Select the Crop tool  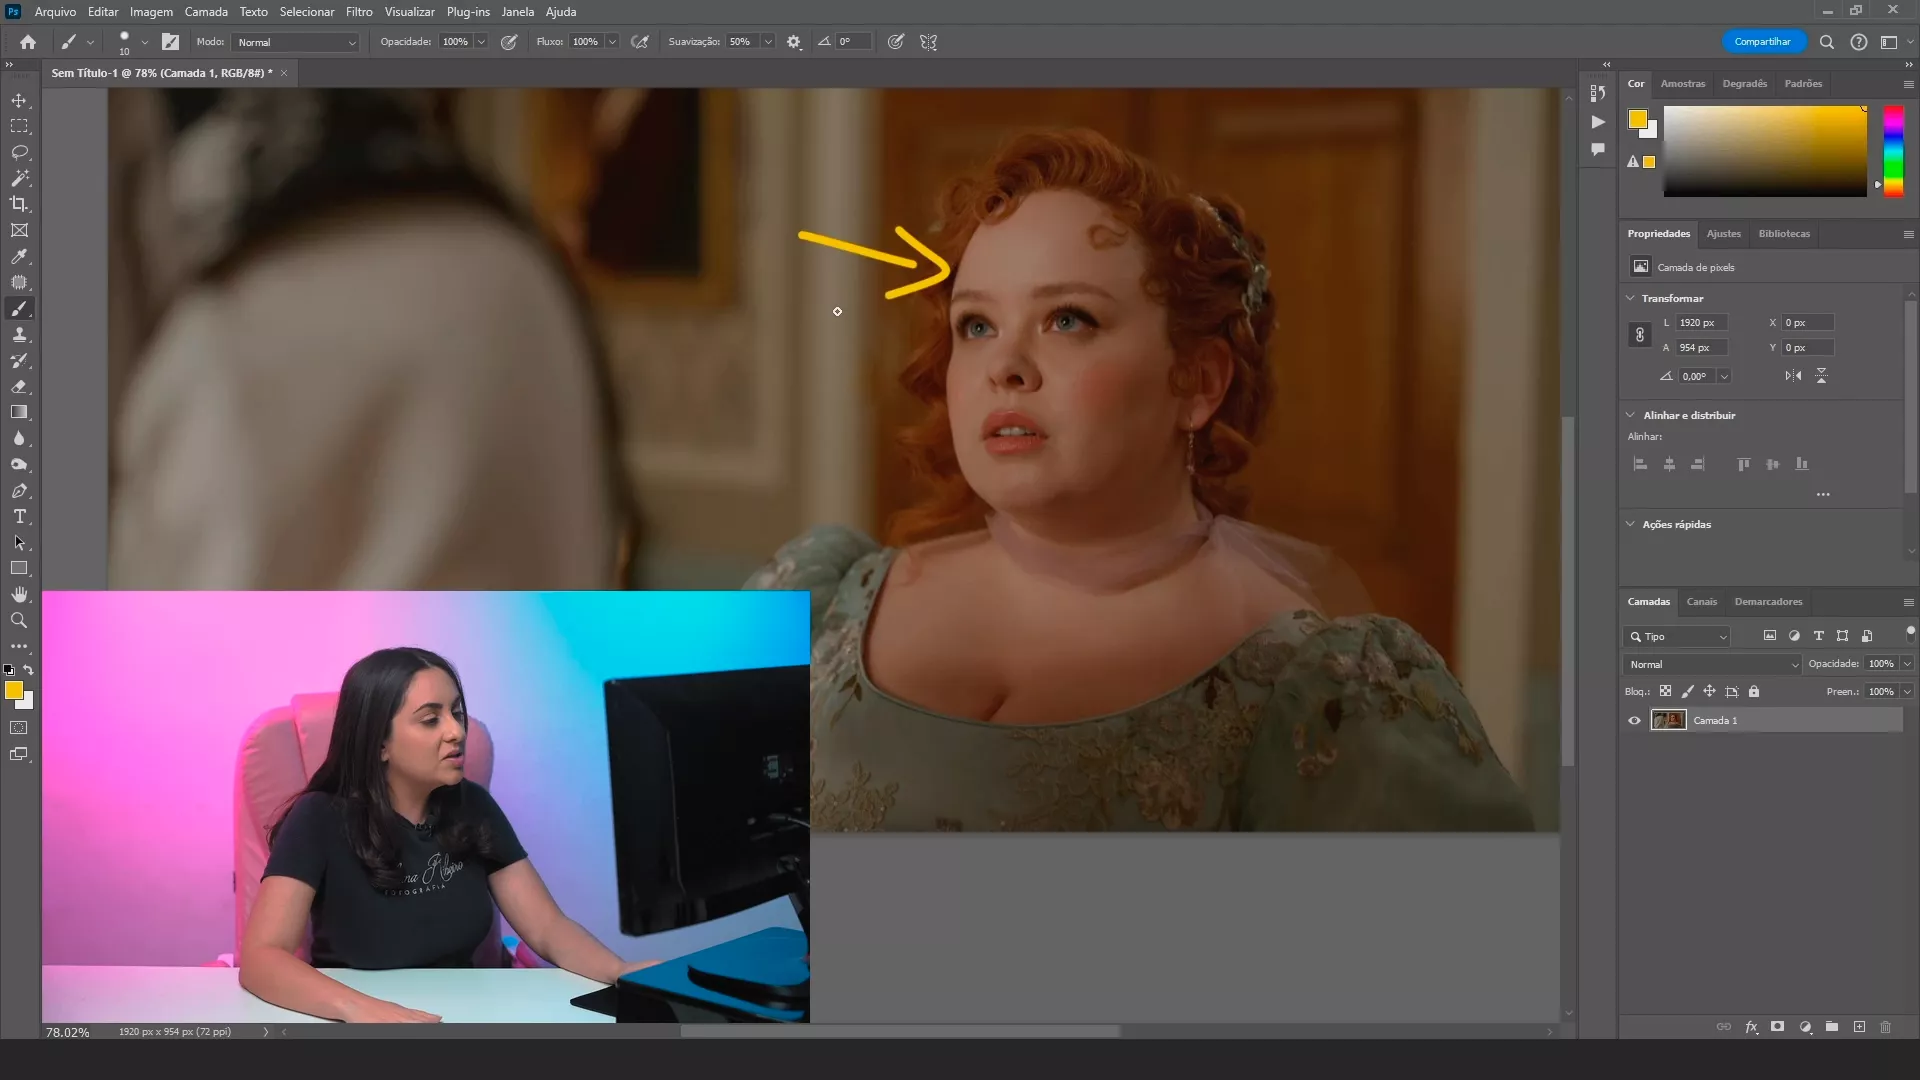pyautogui.click(x=19, y=204)
